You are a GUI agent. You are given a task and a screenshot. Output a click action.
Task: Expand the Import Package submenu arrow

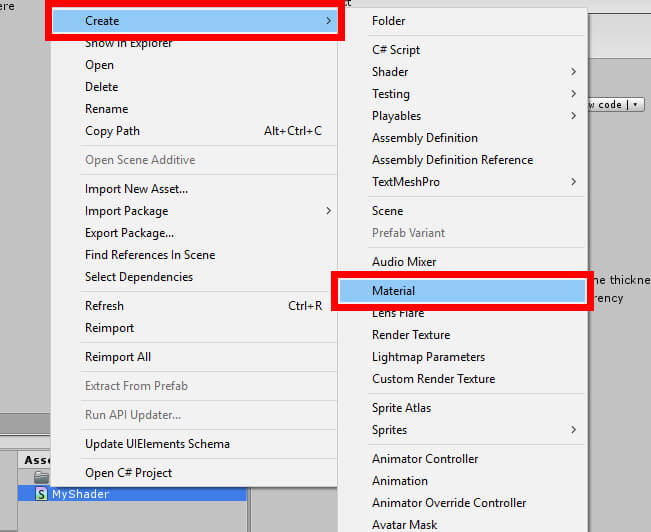pos(328,211)
